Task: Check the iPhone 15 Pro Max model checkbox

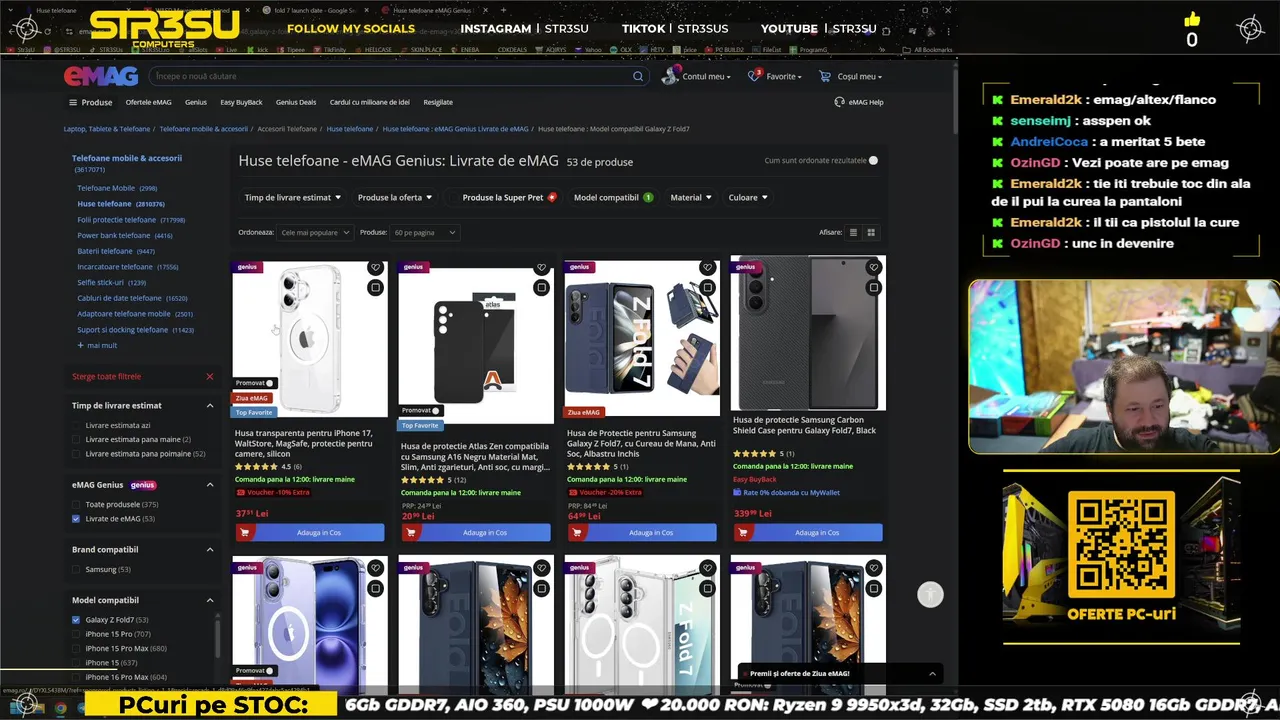Action: click(76, 648)
